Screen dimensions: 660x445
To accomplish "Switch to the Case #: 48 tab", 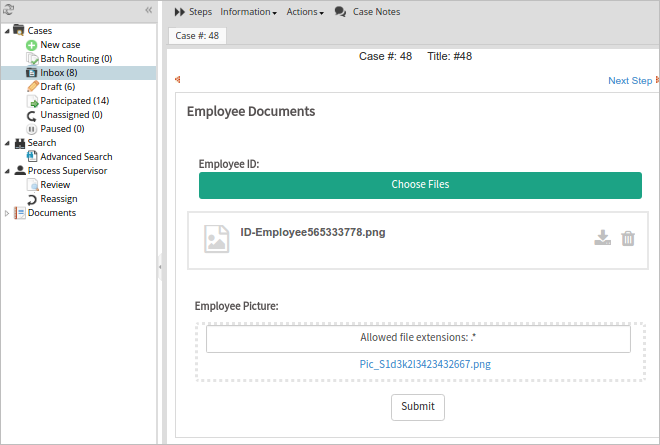I will click(198, 35).
